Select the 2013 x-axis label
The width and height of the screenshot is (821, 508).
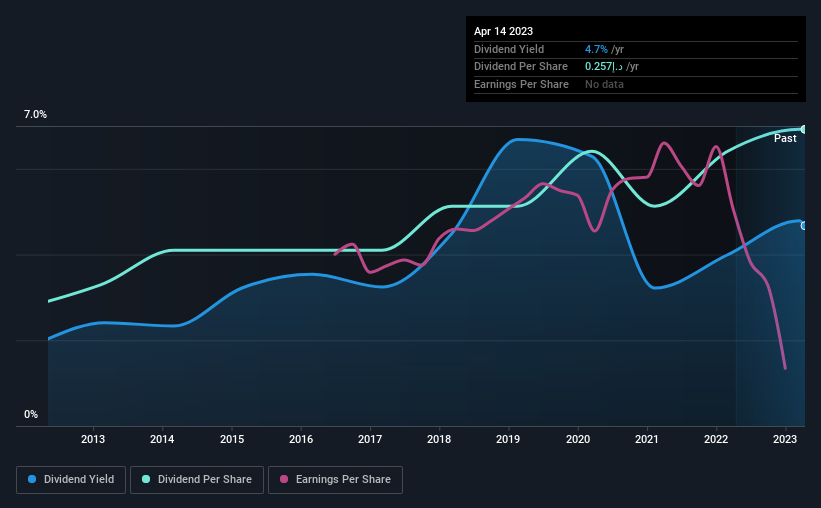coord(93,439)
